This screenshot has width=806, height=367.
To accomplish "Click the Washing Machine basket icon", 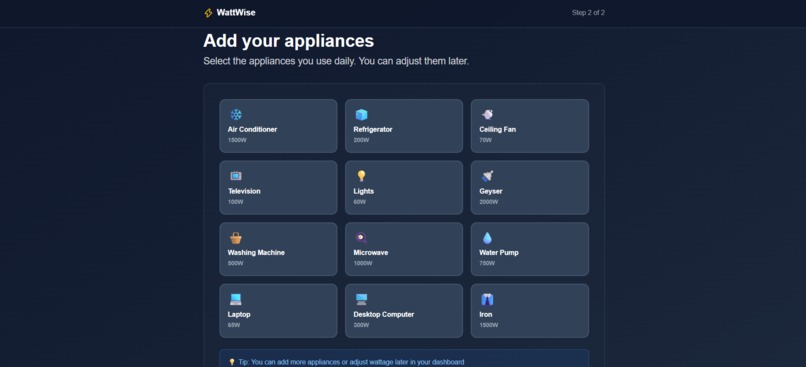I will tap(236, 238).
